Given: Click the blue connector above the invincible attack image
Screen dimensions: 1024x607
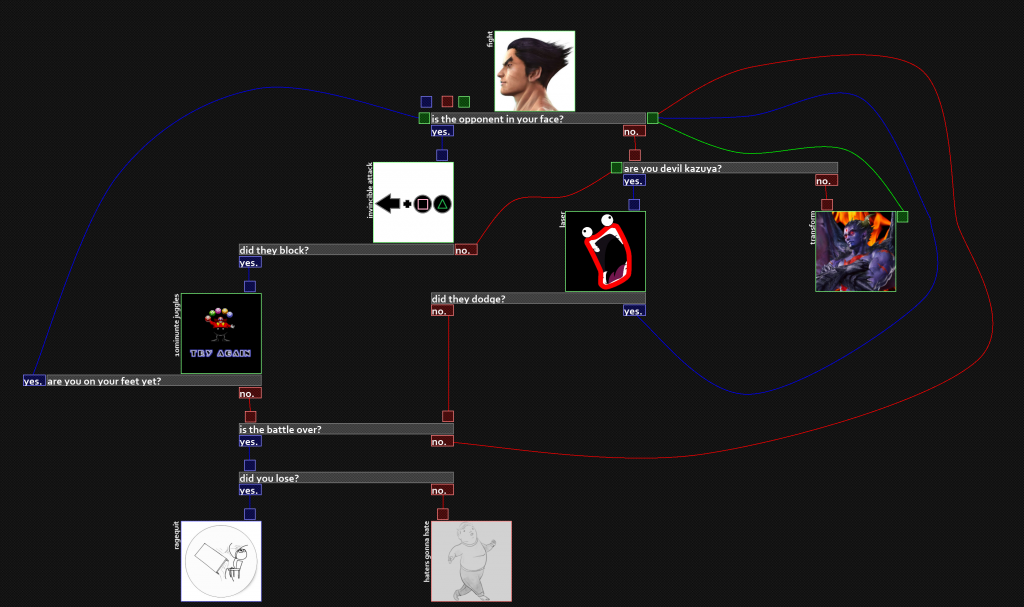Looking at the screenshot, I should (x=442, y=156).
